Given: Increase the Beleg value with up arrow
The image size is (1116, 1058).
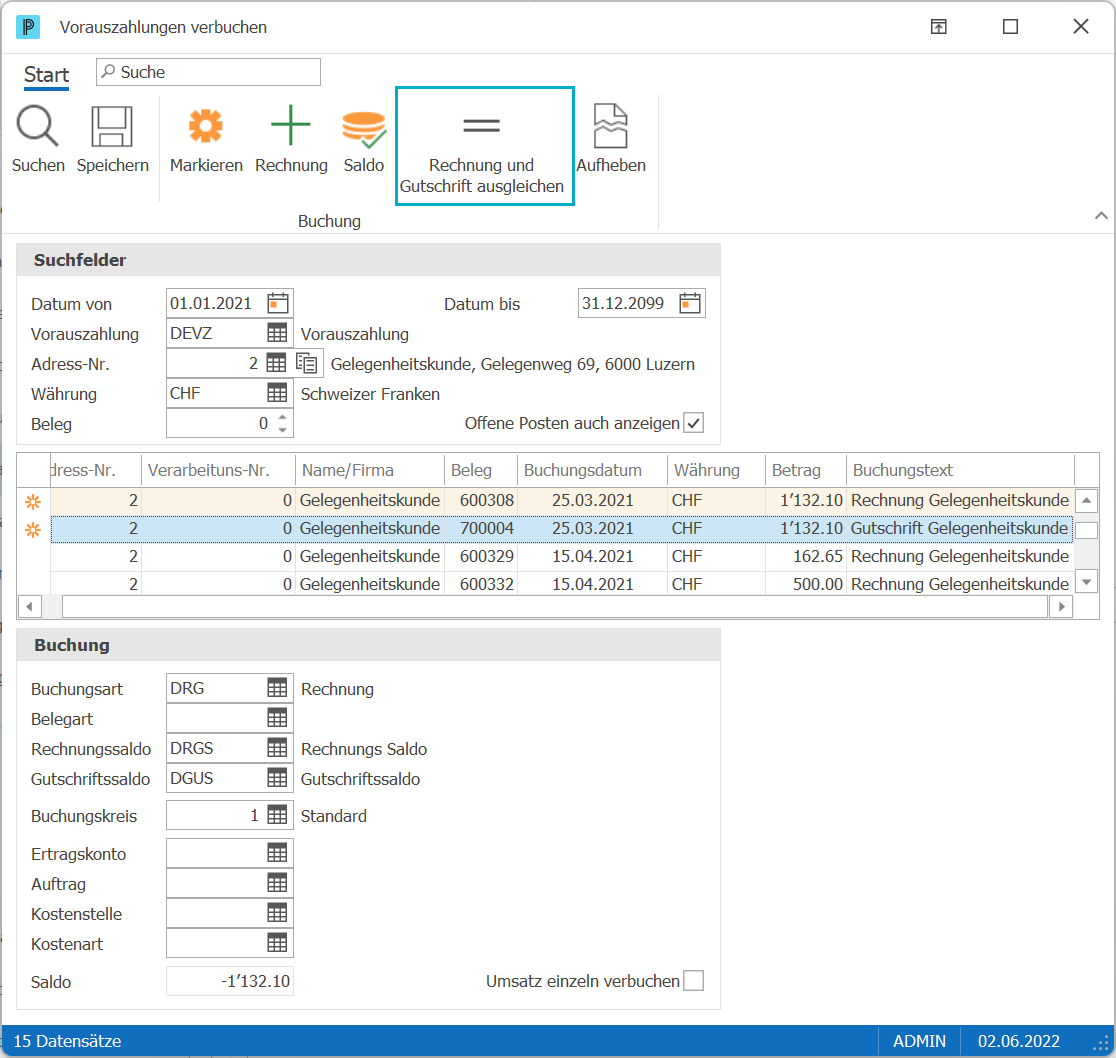Looking at the screenshot, I should [283, 417].
